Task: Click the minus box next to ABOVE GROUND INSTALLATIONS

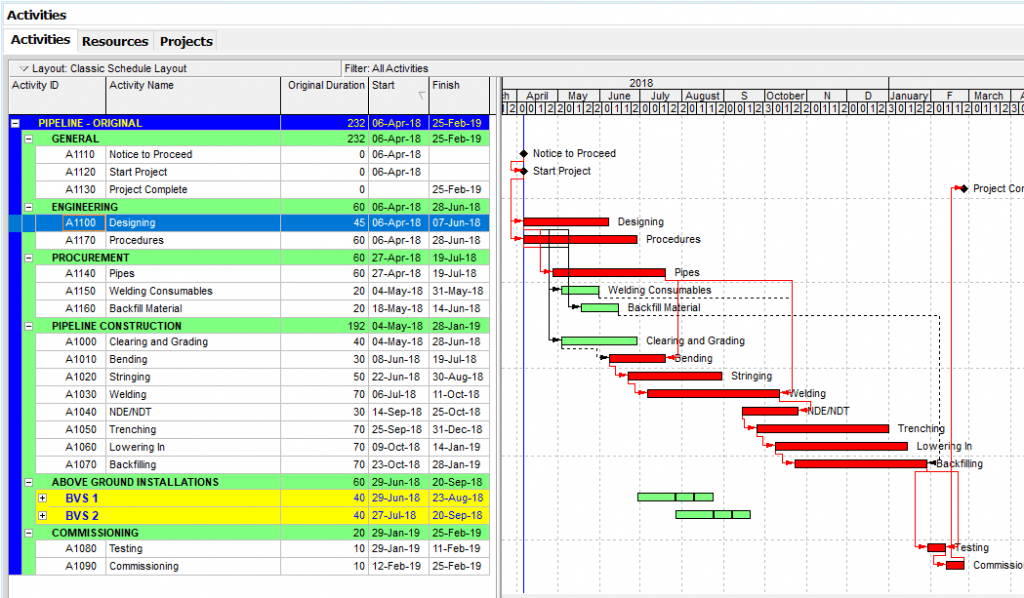Action: coord(27,481)
